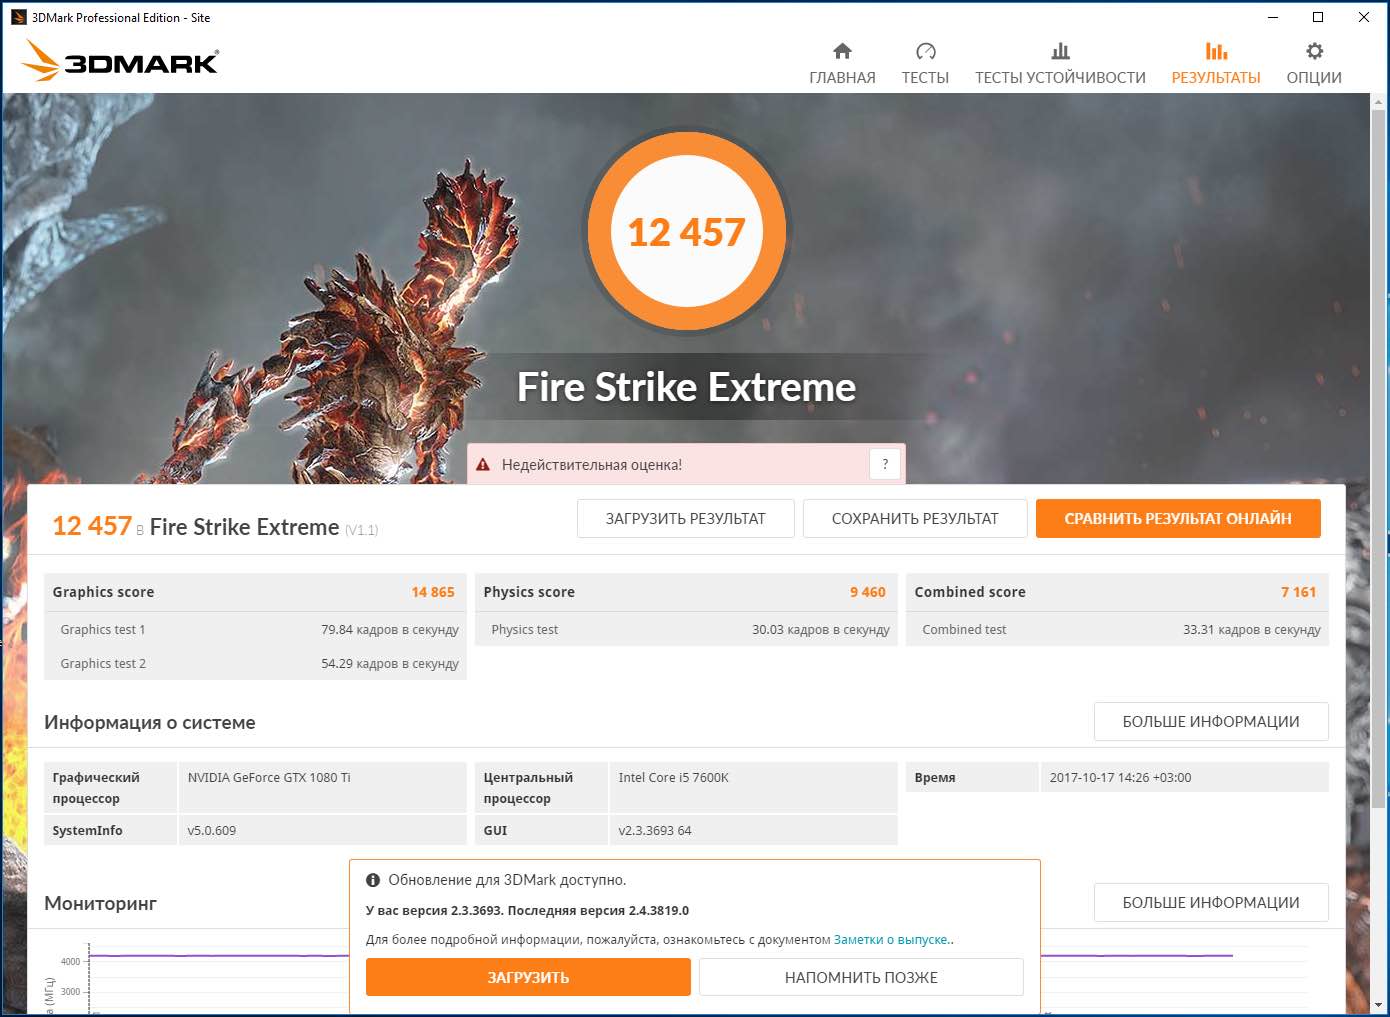Viewport: 1390px width, 1017px height.
Task: Click the home icon above ГЛАВНАЯ
Action: (x=842, y=51)
